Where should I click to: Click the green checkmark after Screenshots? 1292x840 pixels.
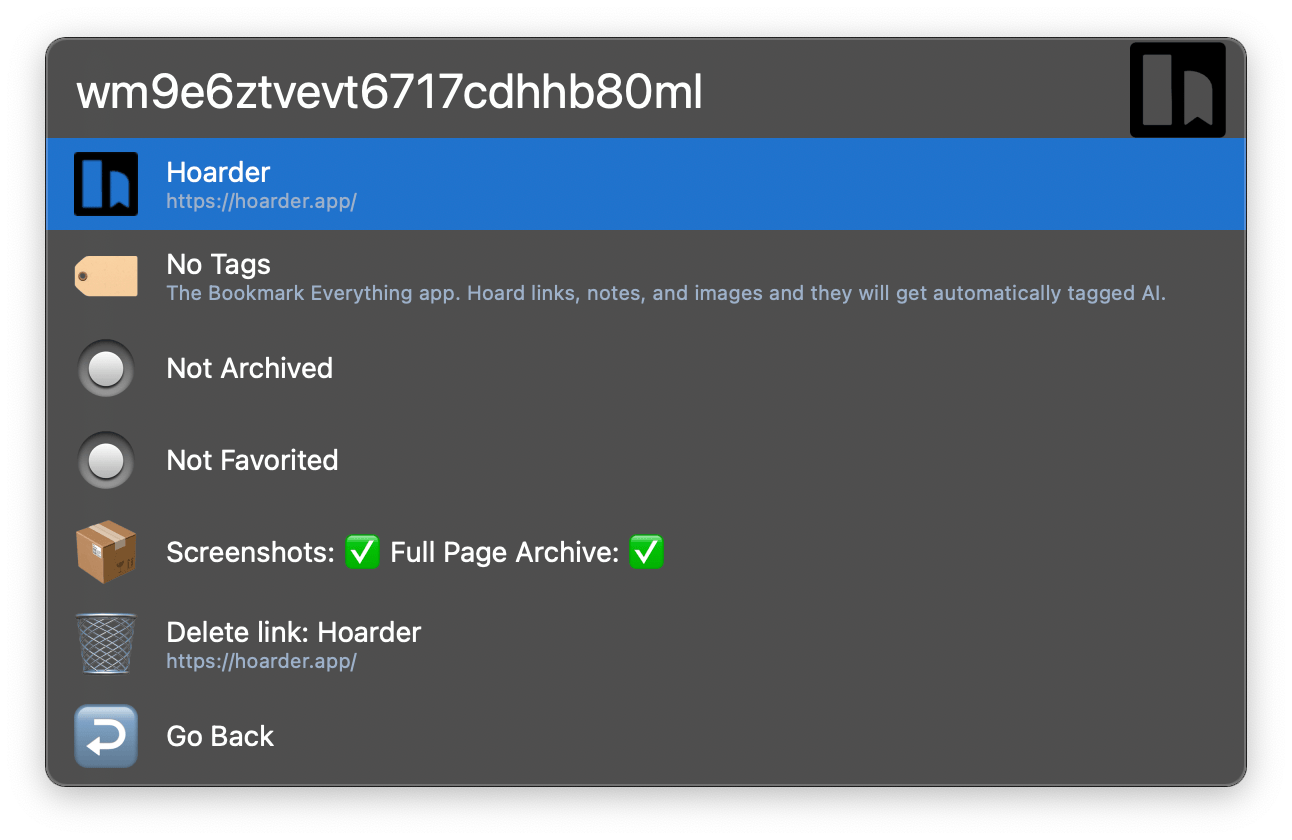(362, 552)
